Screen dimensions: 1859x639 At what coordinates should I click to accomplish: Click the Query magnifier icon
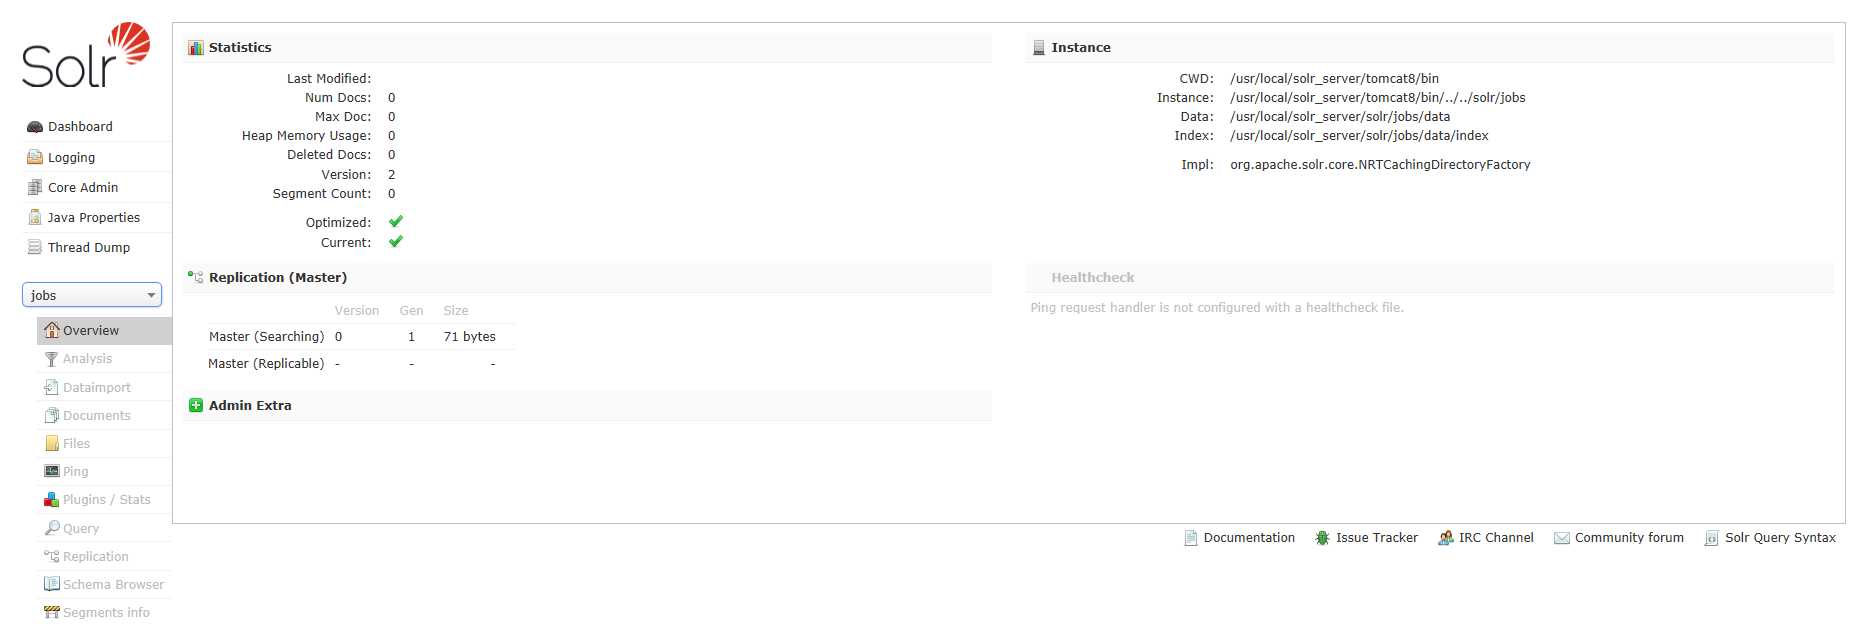(x=52, y=528)
